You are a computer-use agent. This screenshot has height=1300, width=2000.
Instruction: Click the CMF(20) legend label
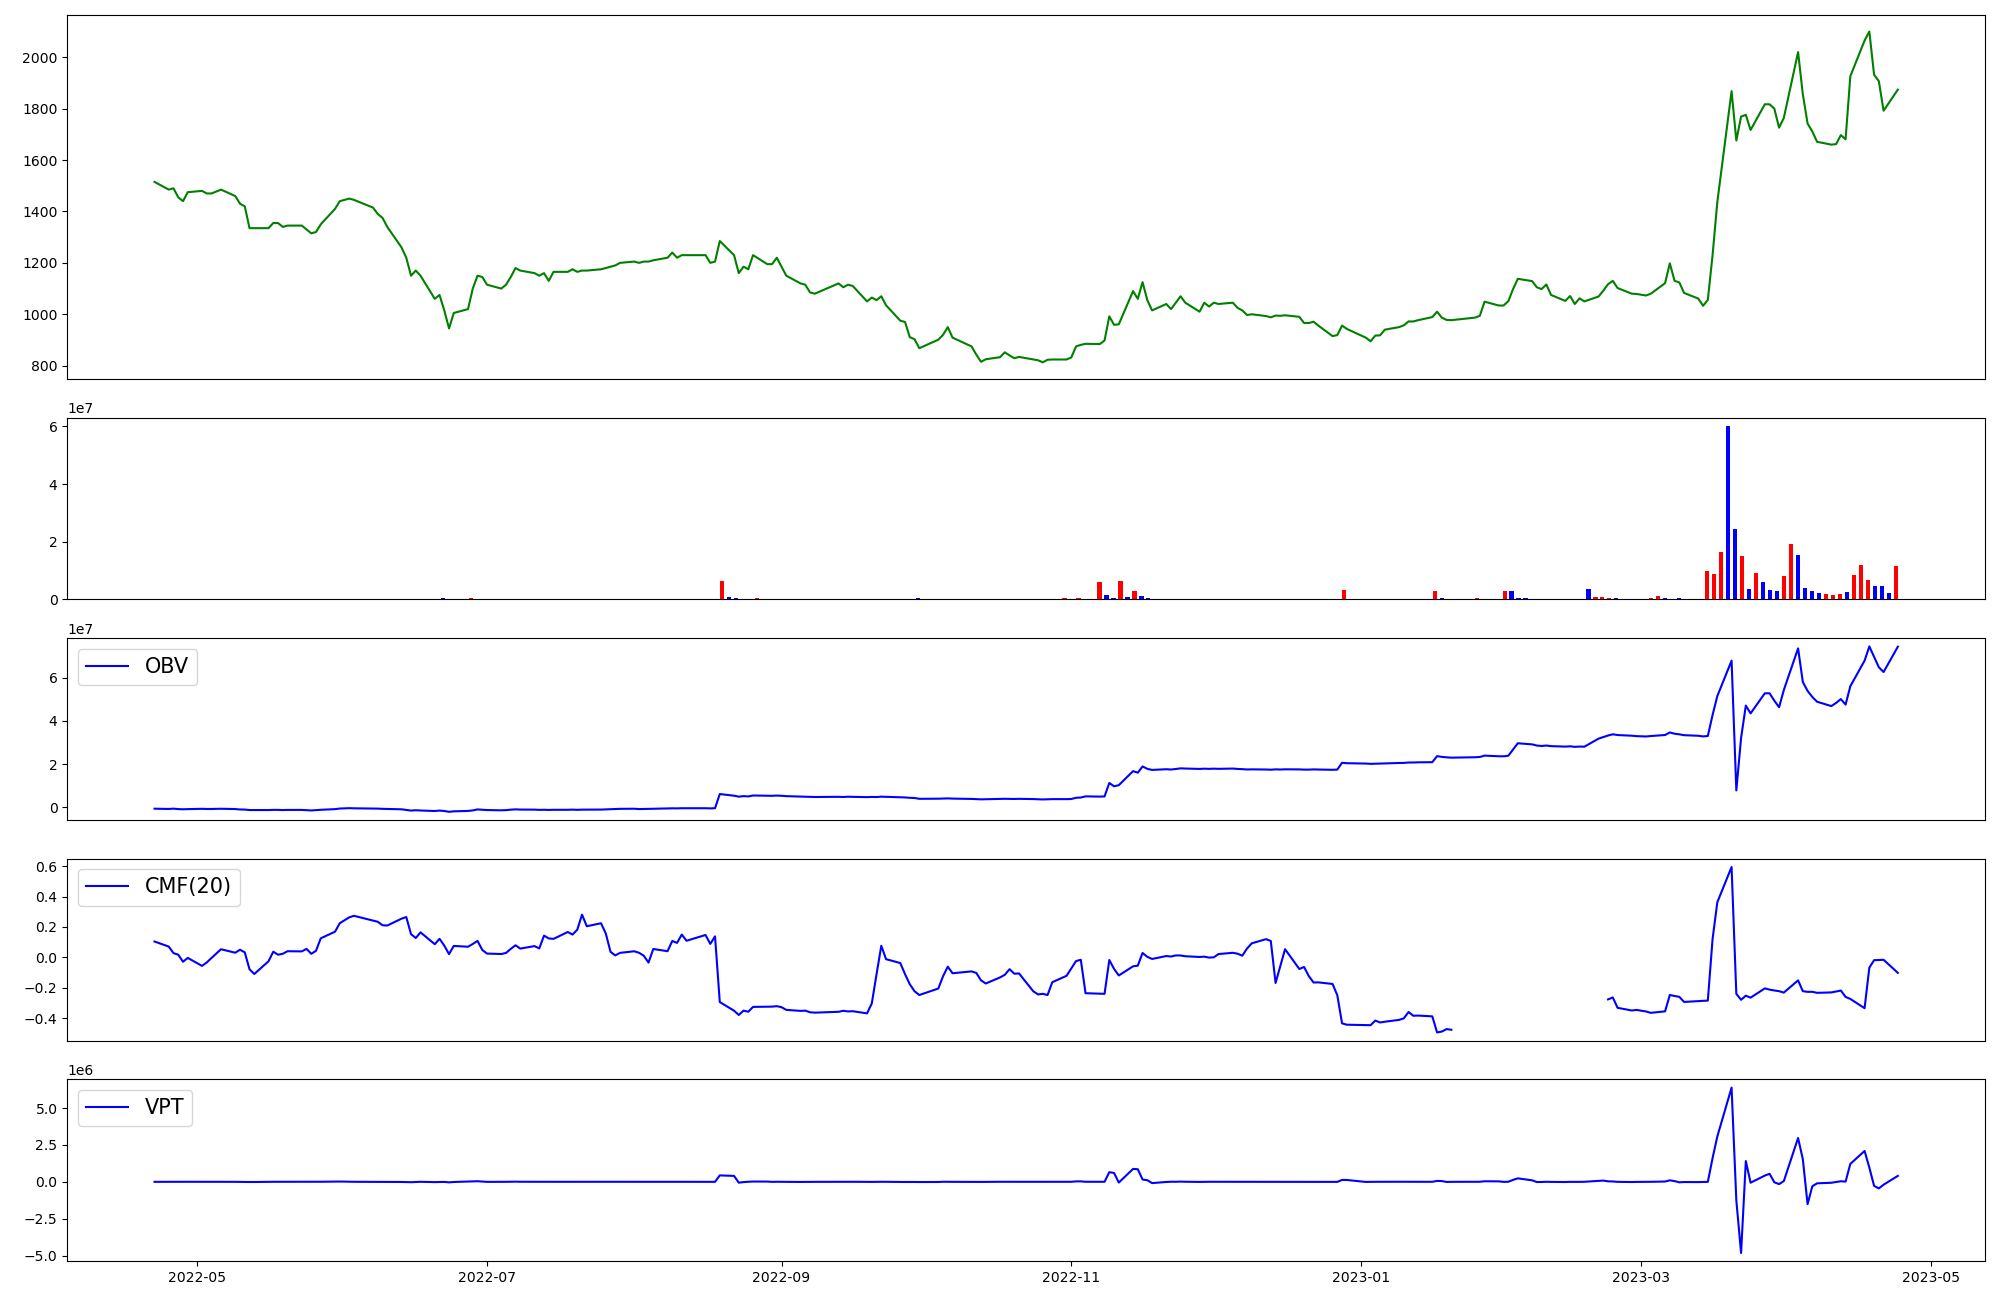click(187, 886)
